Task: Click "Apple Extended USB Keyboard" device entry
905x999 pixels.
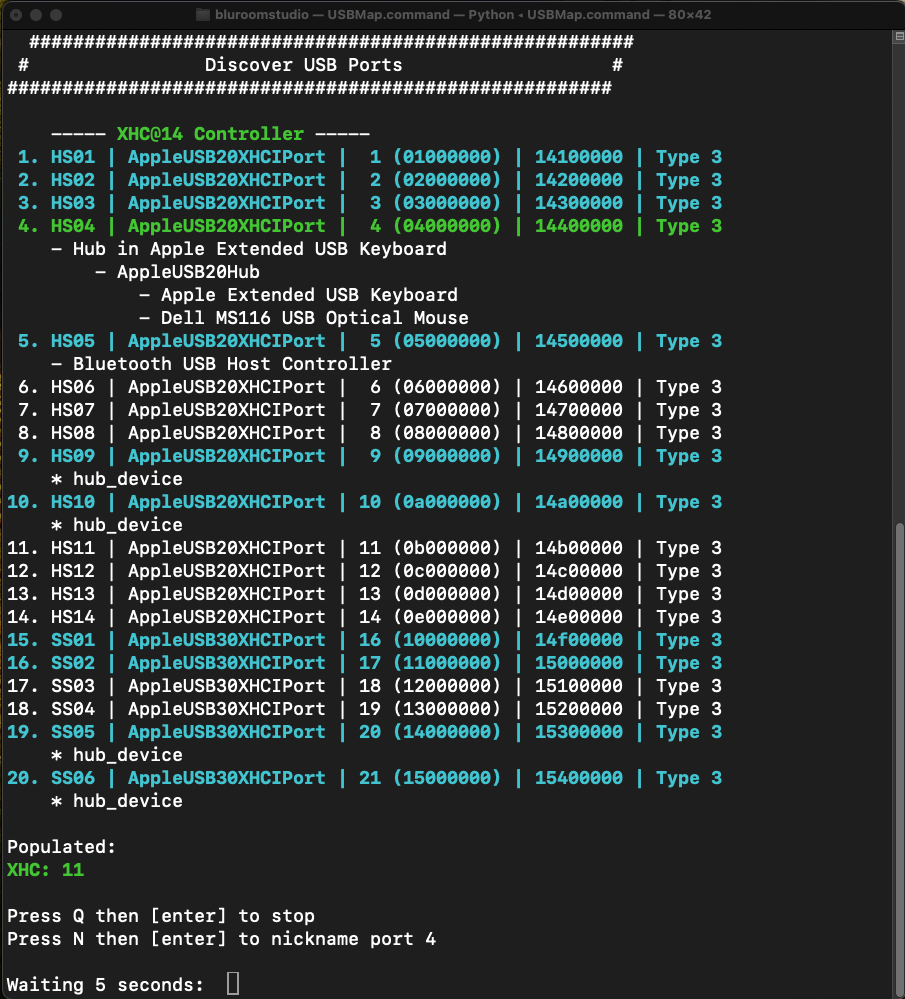Action: 308,295
